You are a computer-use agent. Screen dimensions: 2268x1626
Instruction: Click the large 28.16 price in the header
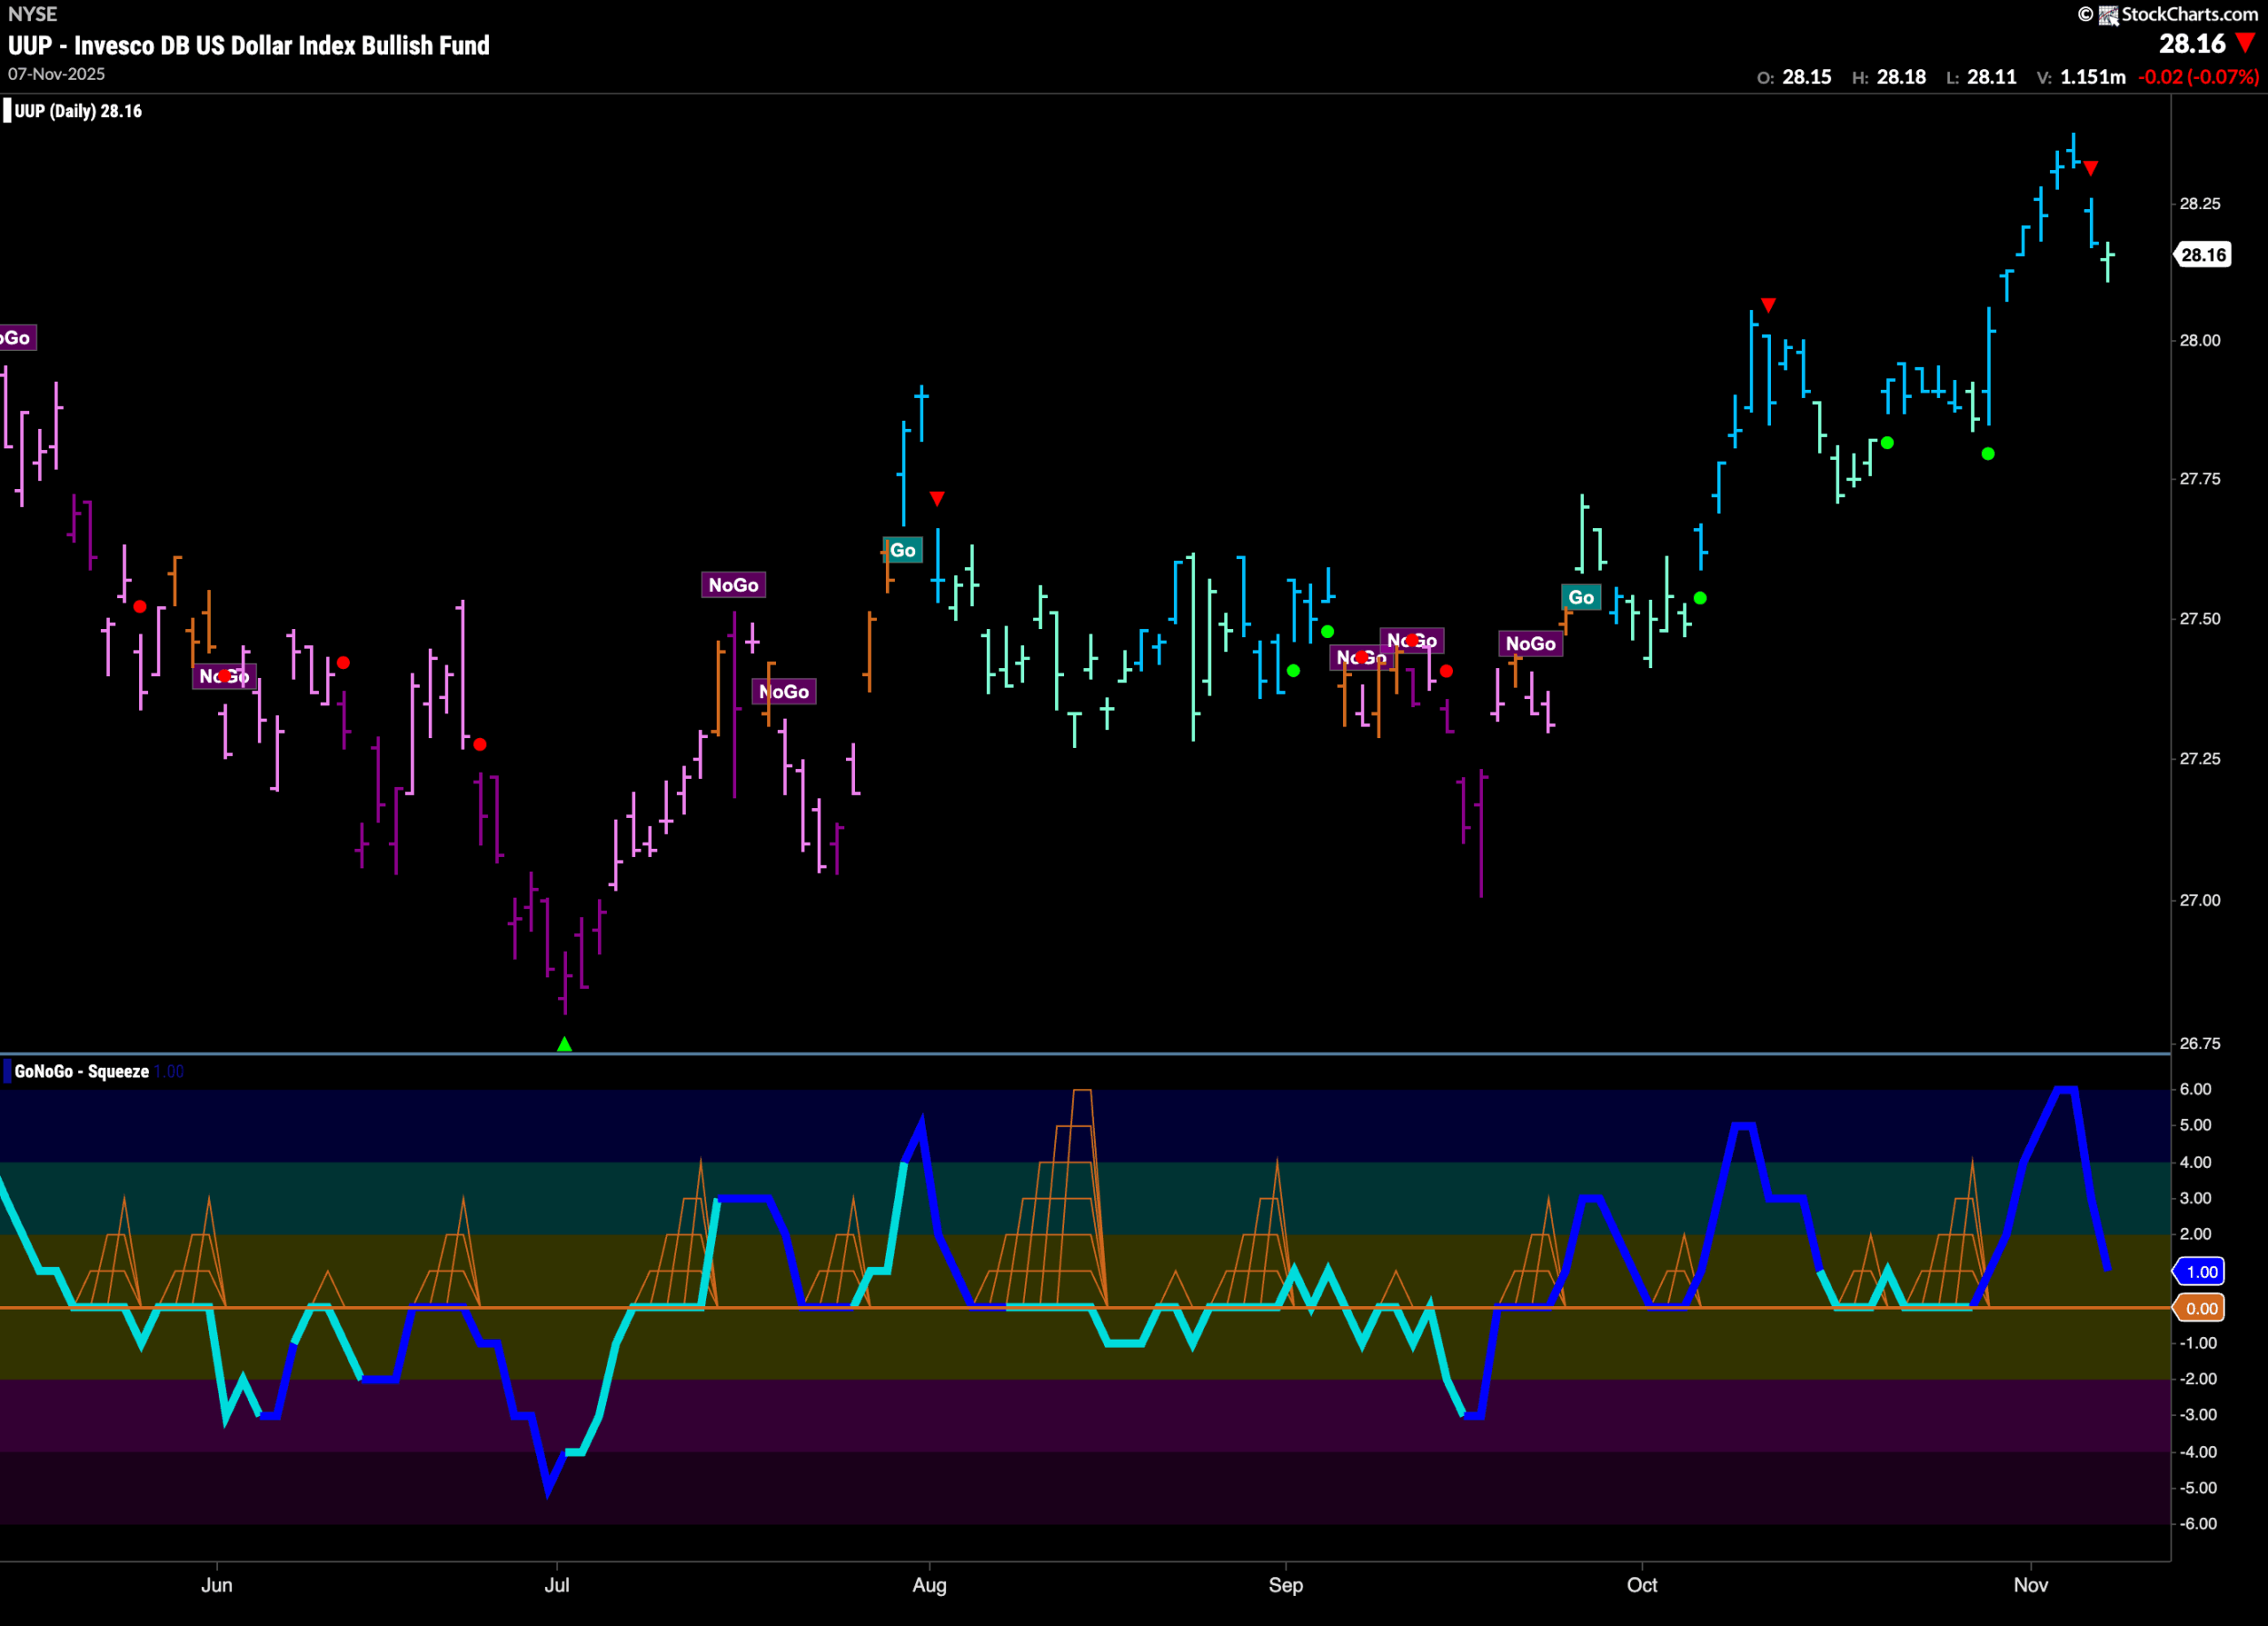(x=2192, y=44)
